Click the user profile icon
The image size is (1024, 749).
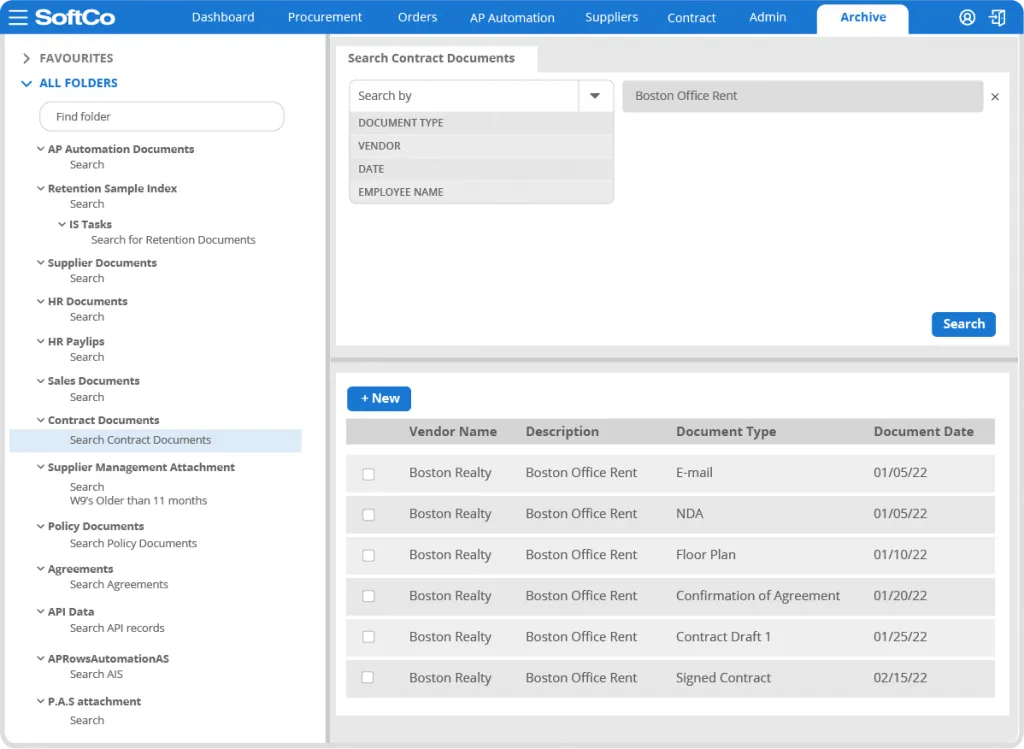[x=967, y=17]
